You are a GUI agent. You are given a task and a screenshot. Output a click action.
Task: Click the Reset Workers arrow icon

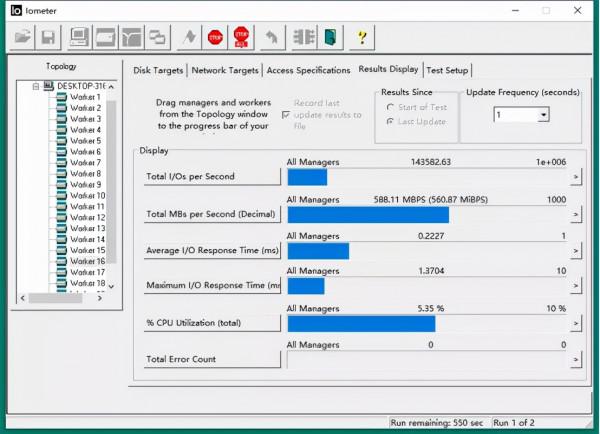pyautogui.click(x=269, y=38)
